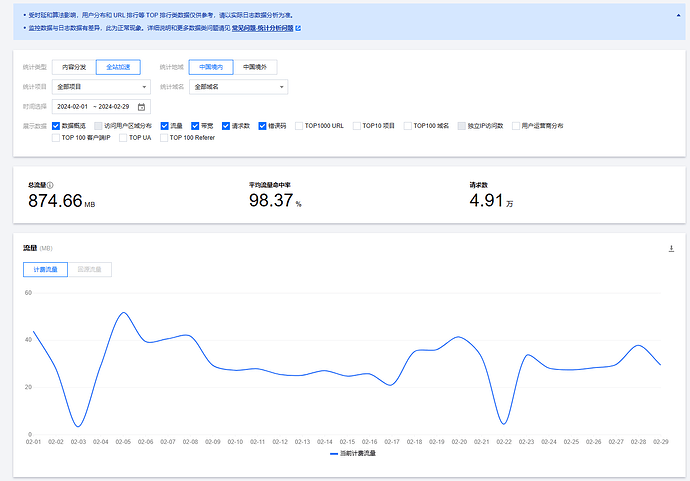Click the 4.91 万 request count value

491,201
